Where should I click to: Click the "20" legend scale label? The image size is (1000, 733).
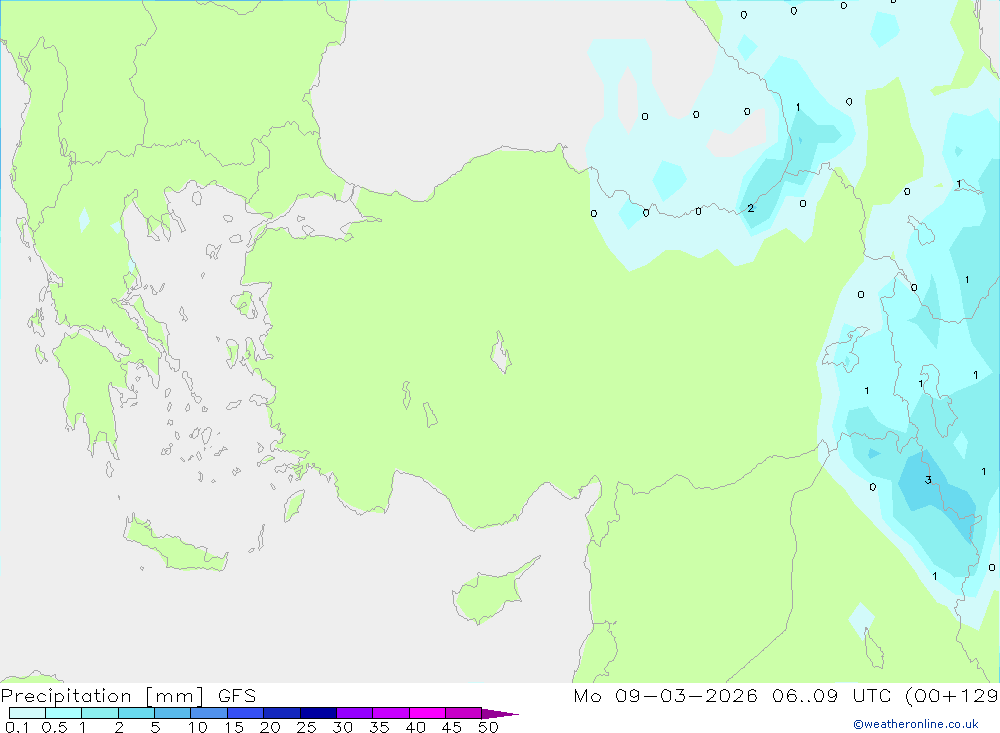270,727
